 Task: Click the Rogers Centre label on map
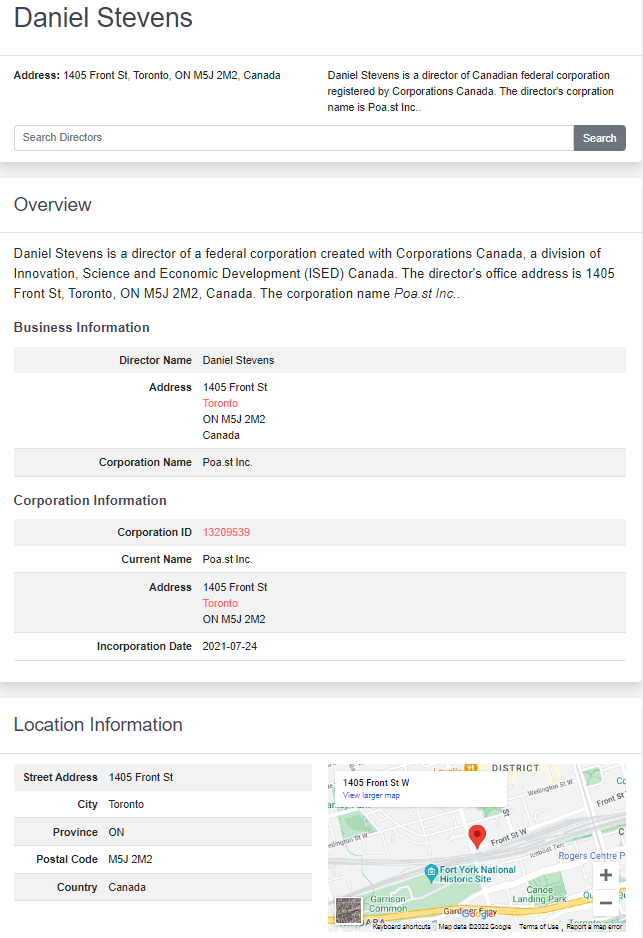591,856
